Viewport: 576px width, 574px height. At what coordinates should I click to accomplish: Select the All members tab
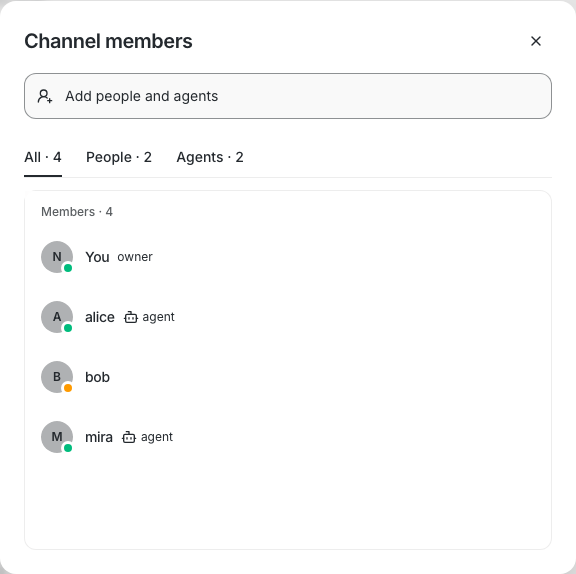[43, 157]
